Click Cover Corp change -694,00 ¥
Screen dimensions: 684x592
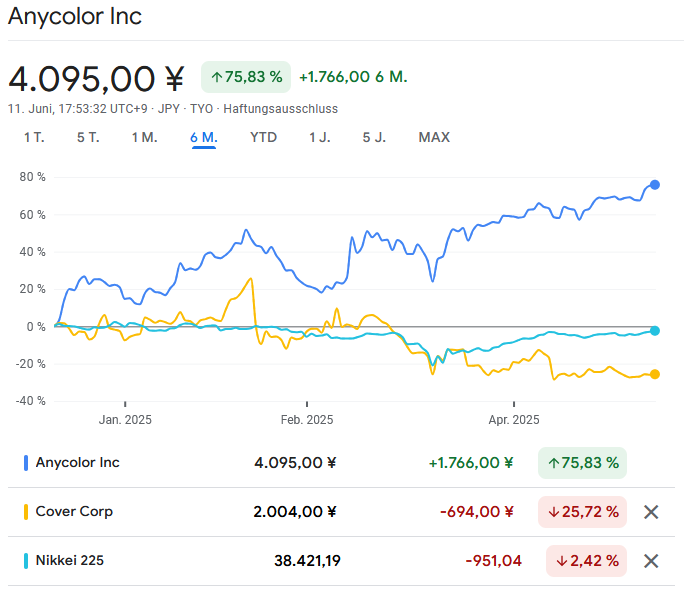pyautogui.click(x=477, y=512)
